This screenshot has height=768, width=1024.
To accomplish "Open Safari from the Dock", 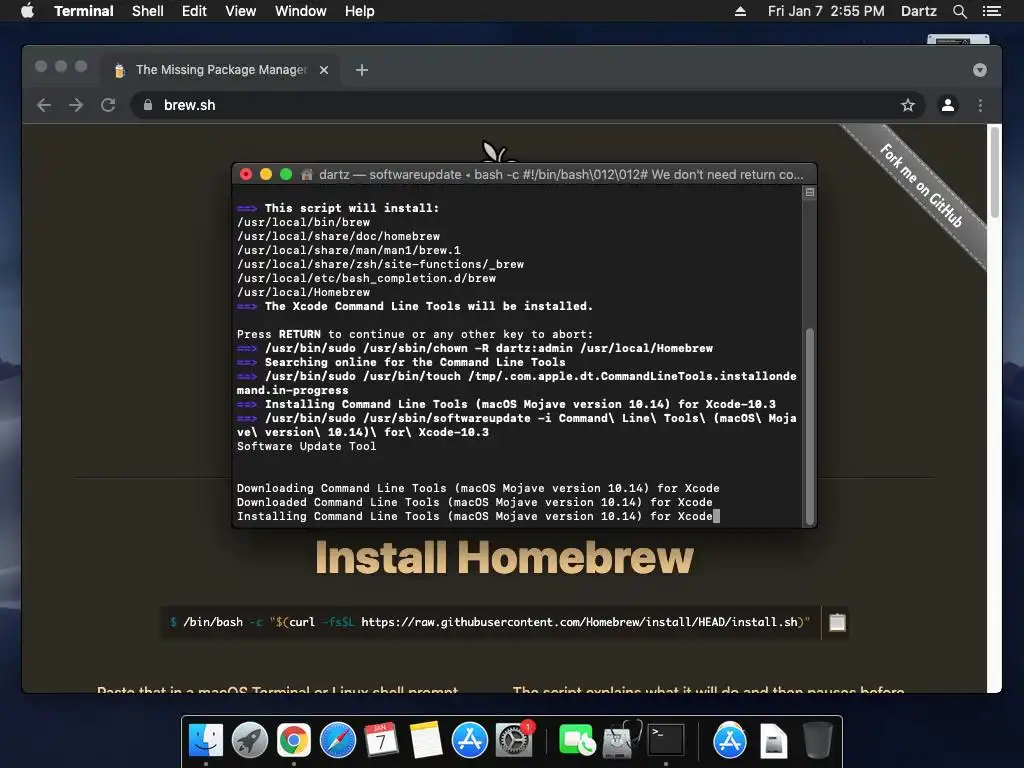I will (338, 740).
